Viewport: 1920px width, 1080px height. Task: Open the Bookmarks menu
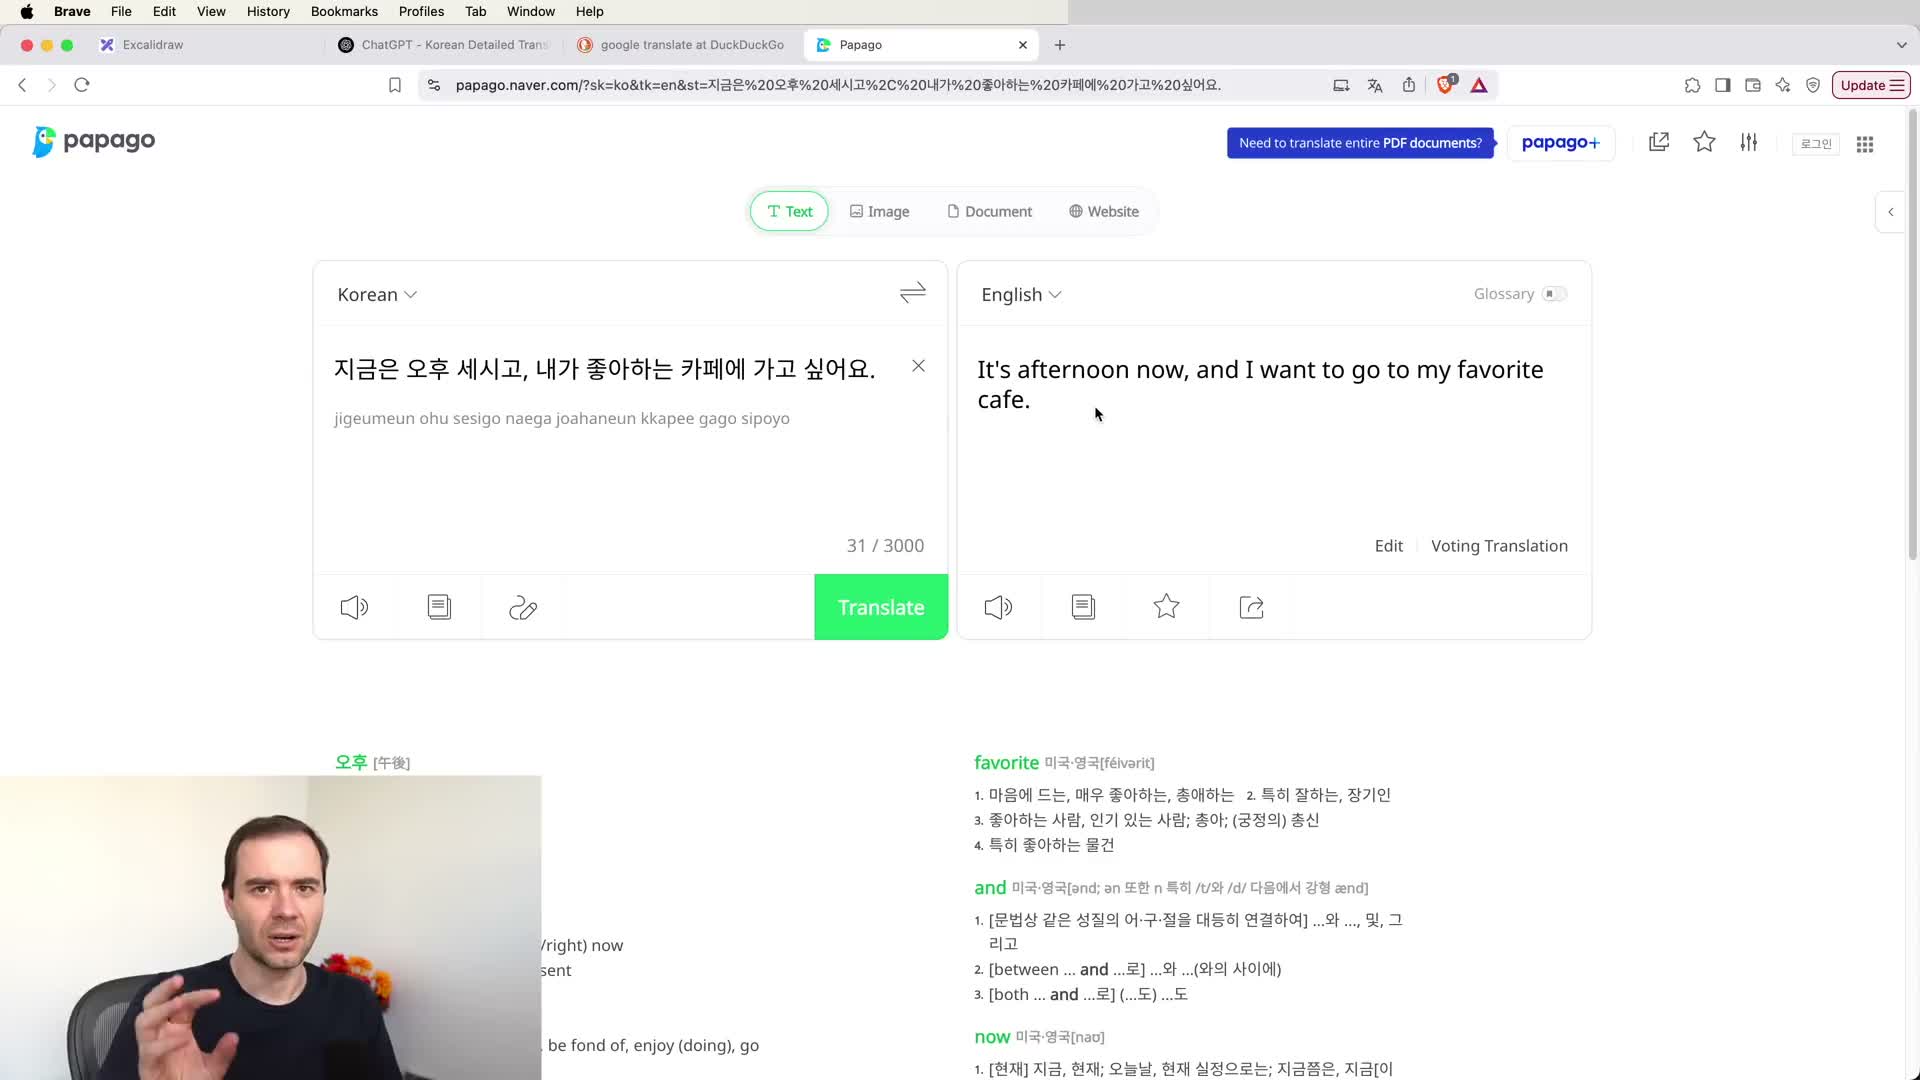[x=344, y=11]
